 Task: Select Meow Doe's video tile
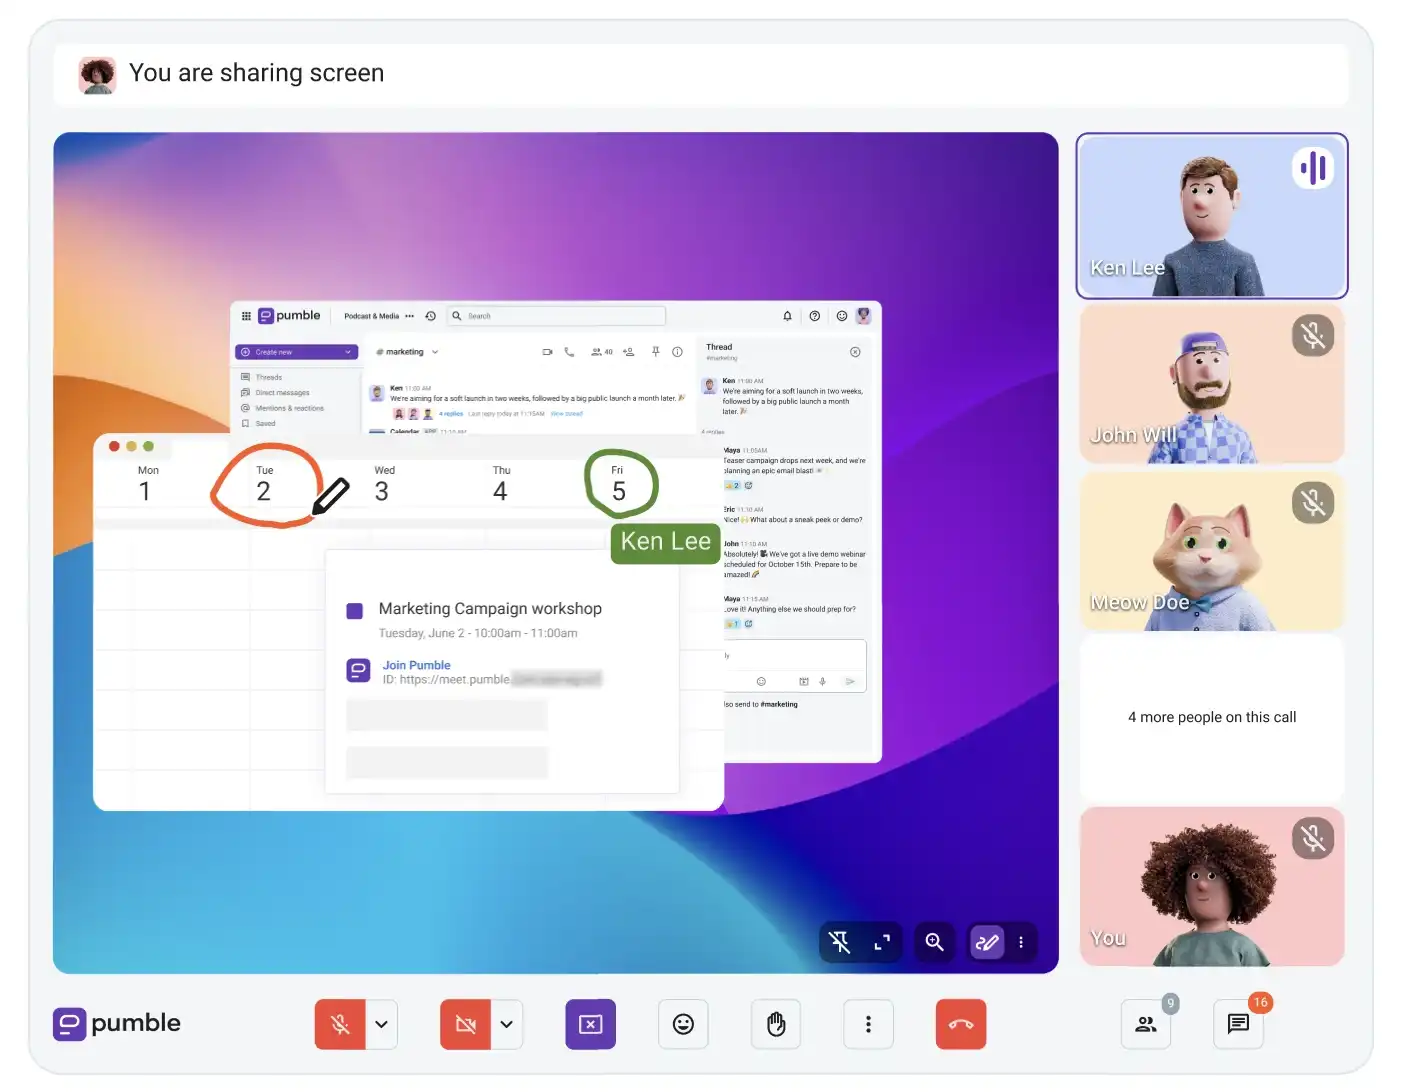(x=1212, y=551)
